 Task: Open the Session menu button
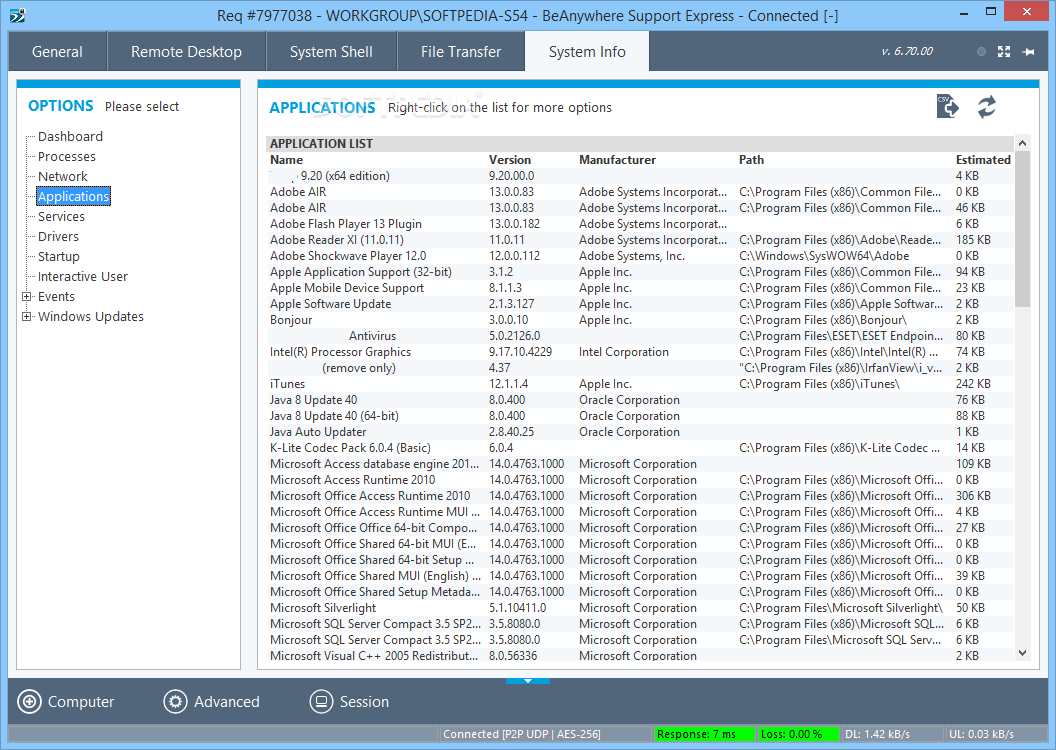coord(350,702)
